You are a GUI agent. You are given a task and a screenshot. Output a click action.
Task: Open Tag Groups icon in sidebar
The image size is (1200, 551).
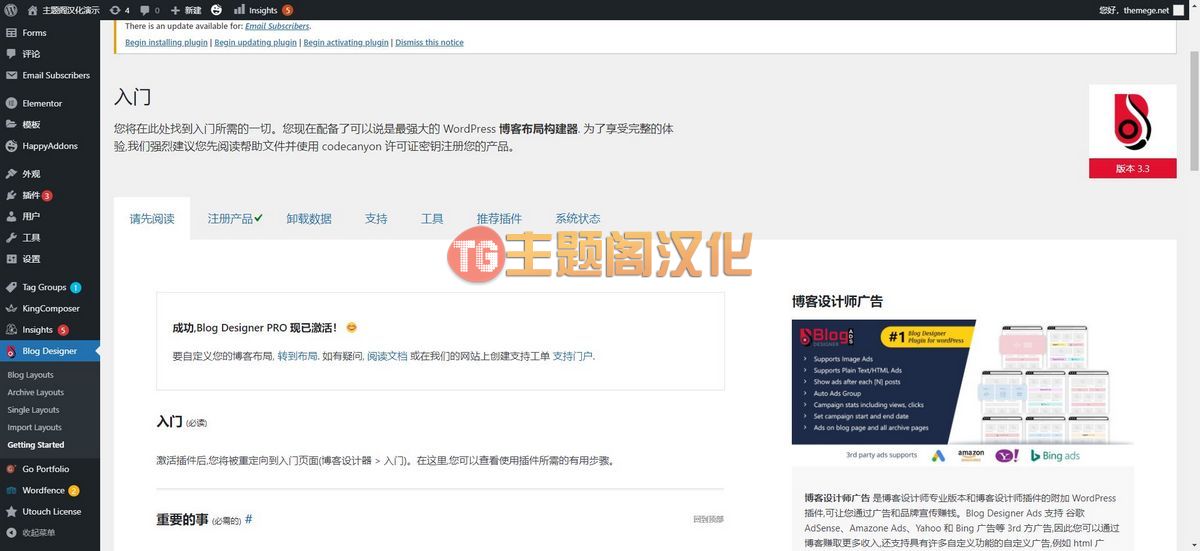click(x=11, y=287)
